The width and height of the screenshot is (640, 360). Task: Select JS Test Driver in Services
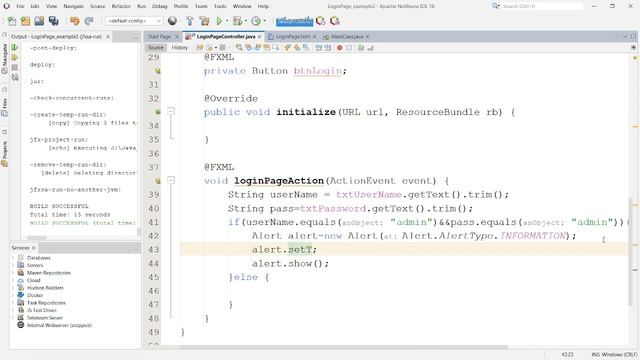coord(42,310)
